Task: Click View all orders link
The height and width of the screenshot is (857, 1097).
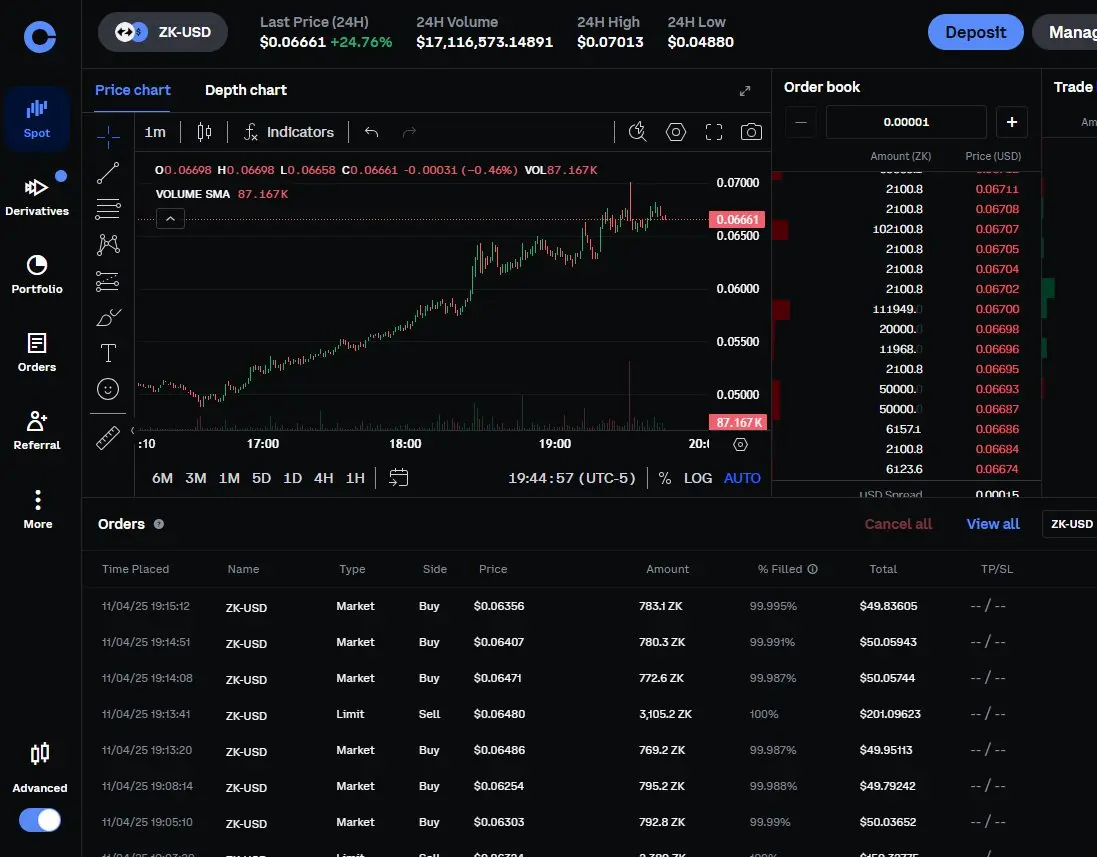Action: (x=993, y=524)
